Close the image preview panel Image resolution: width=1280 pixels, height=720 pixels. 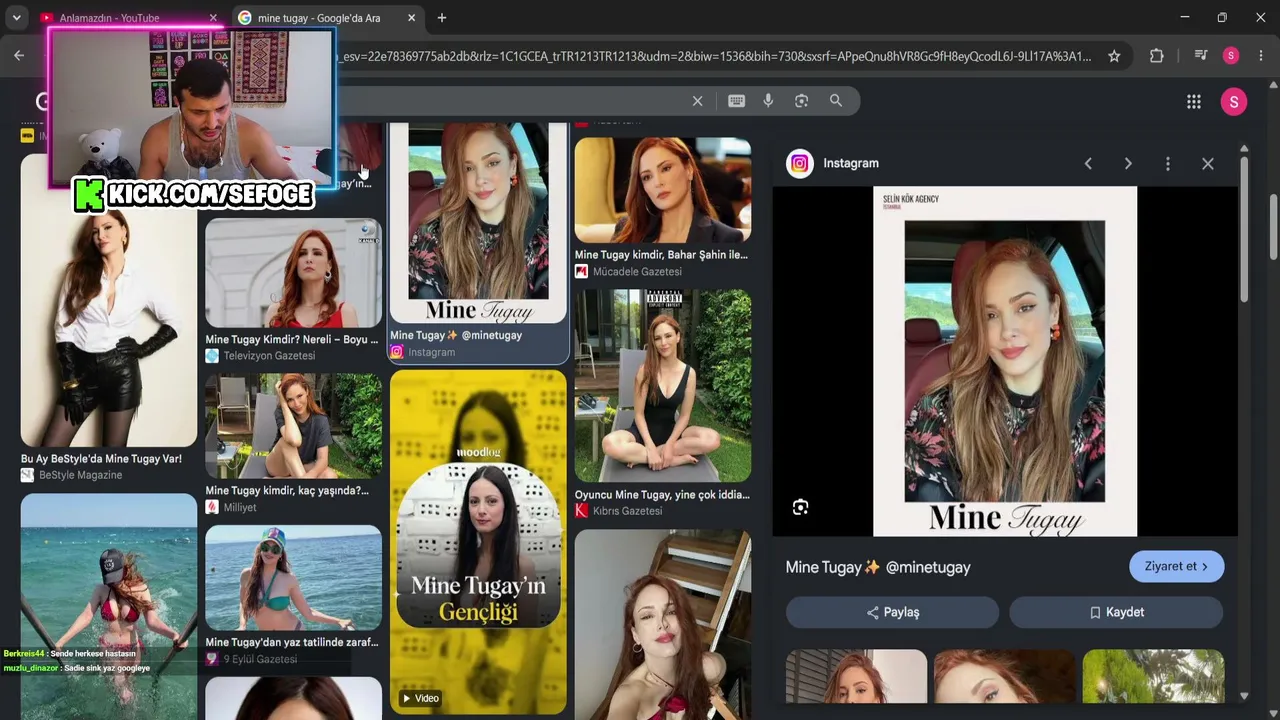click(1208, 164)
